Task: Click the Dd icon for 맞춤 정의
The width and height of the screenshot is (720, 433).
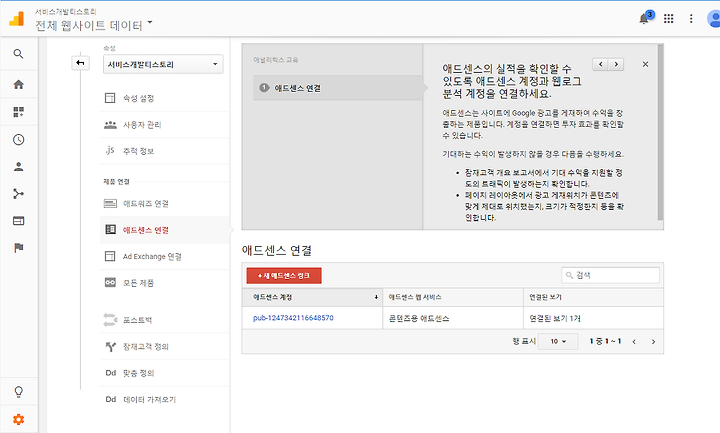Action: [x=111, y=373]
